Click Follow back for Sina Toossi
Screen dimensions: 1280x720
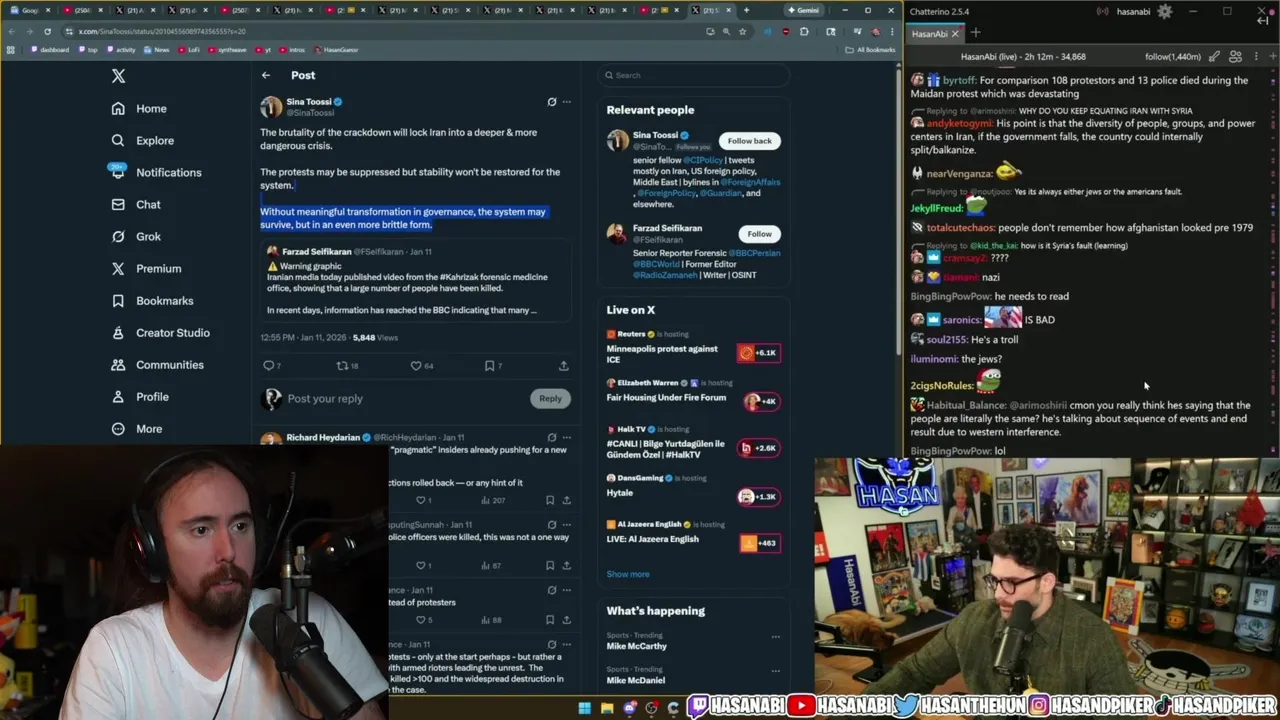point(749,141)
